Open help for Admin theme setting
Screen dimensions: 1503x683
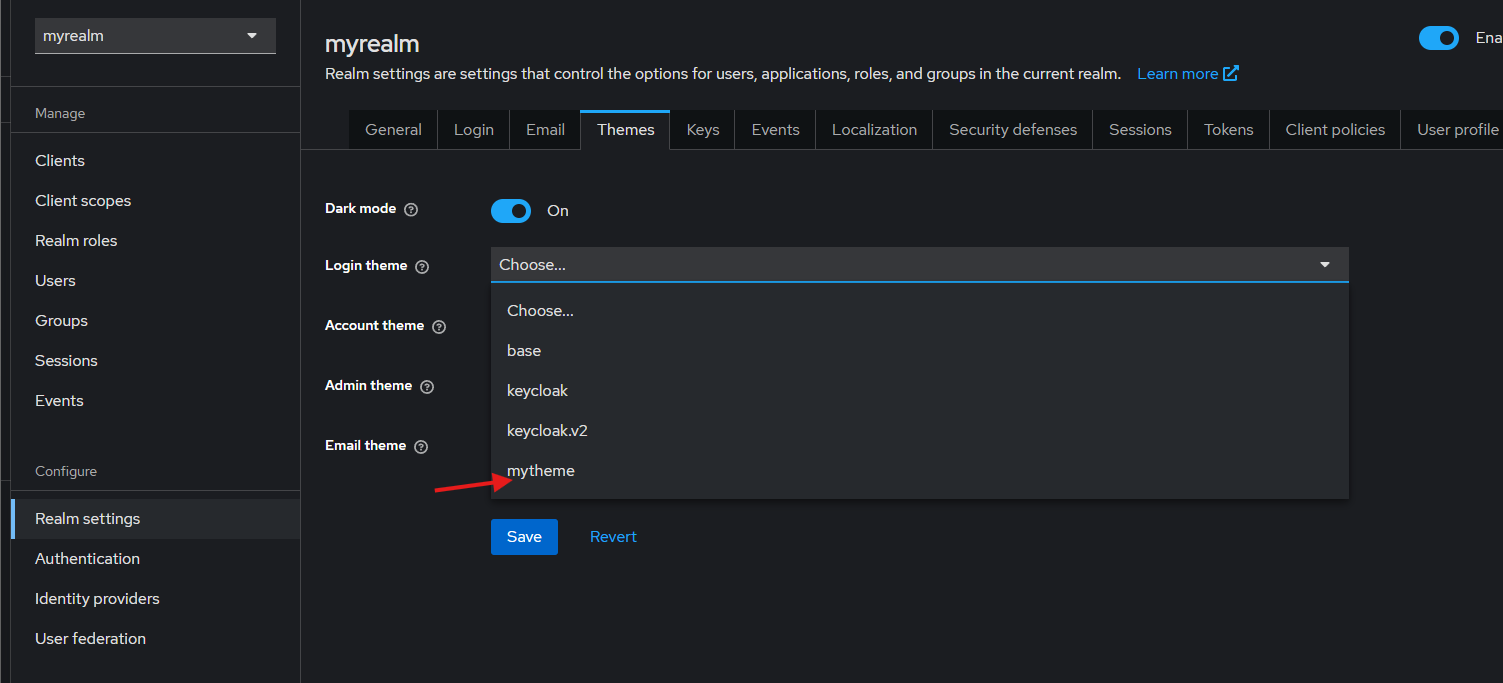pos(427,387)
